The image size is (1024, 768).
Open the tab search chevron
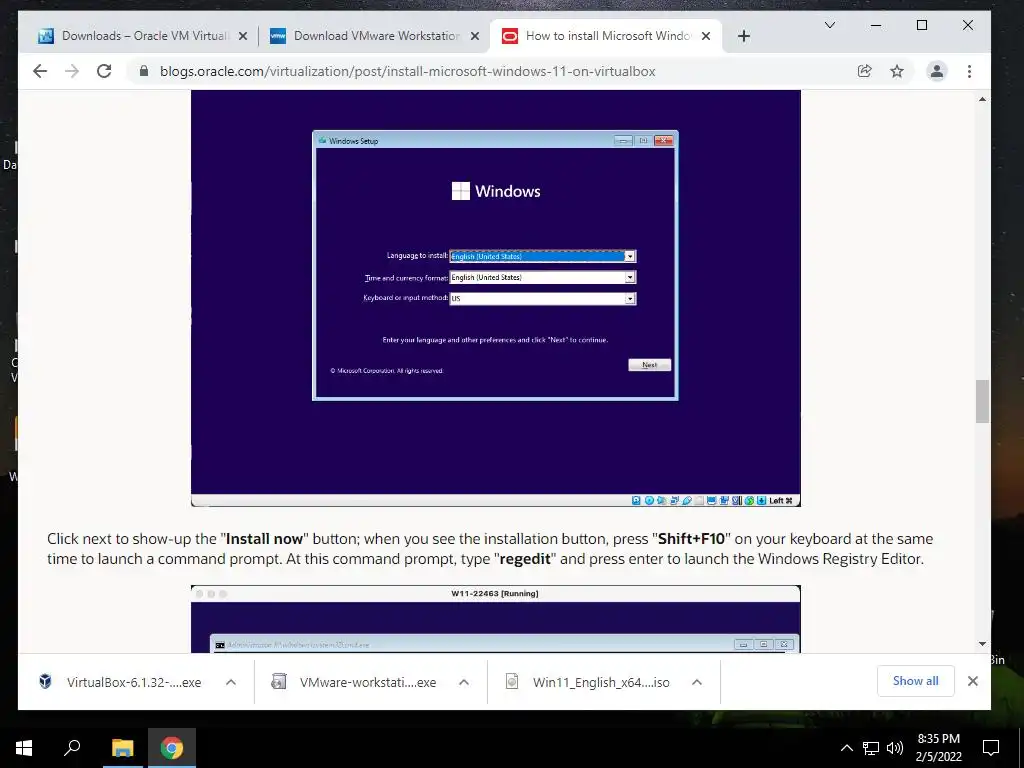point(829,25)
